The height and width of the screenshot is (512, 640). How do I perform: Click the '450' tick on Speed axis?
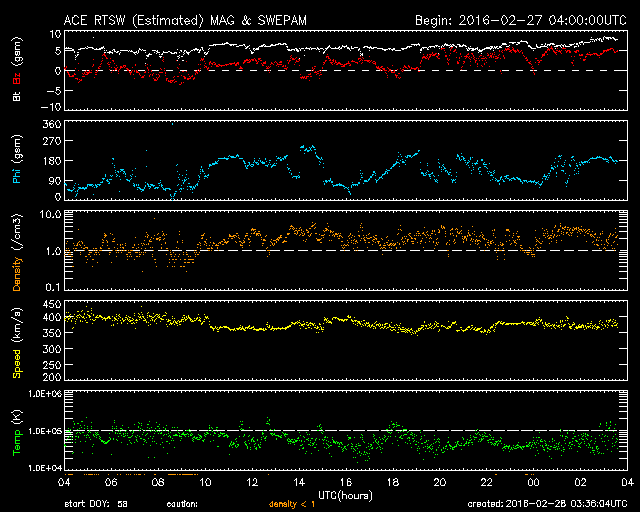pos(52,305)
